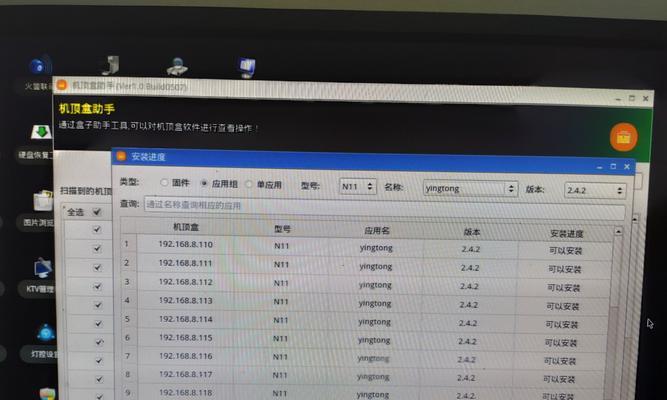Click version 2.4.2 cell in row 4

(468, 305)
